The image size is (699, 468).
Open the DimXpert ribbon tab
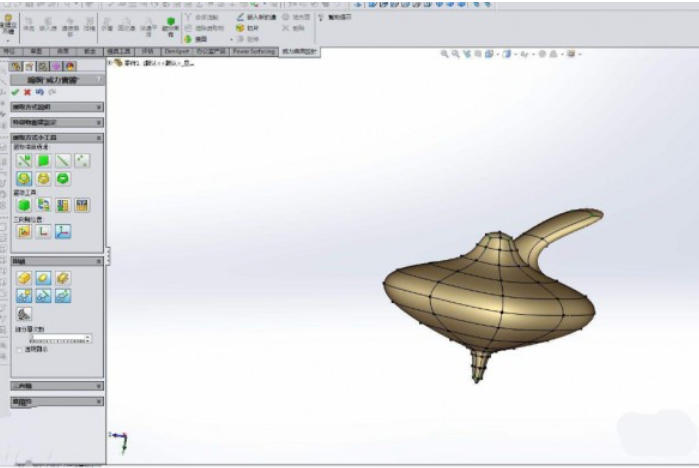[x=178, y=51]
